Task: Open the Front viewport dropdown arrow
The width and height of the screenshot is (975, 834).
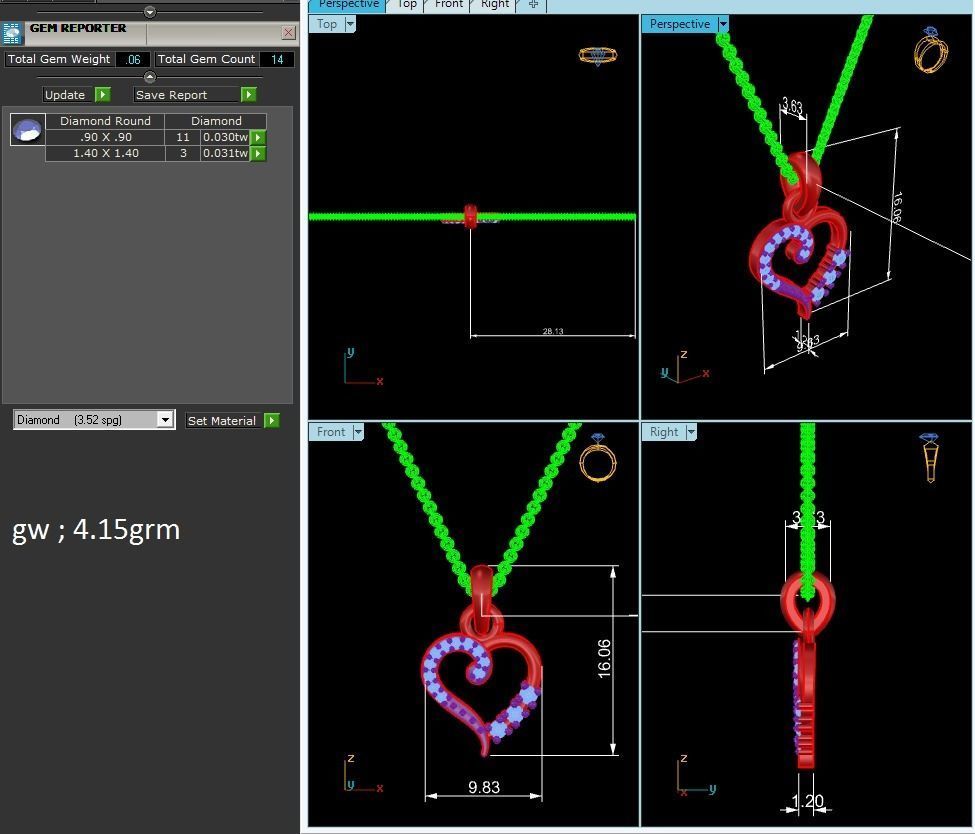Action: 358,432
